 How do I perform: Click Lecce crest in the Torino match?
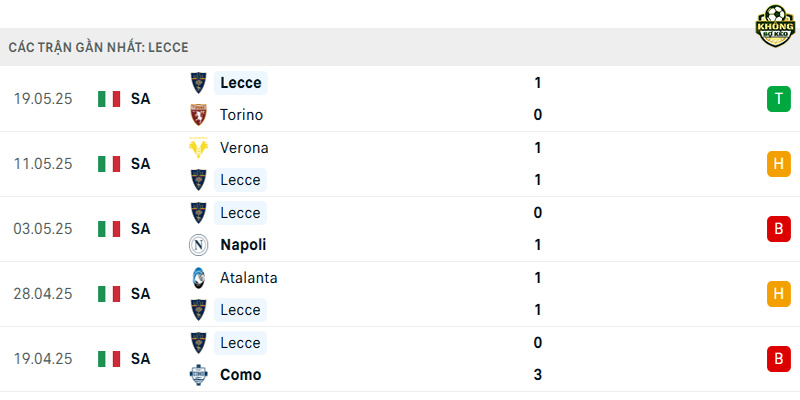tap(198, 83)
